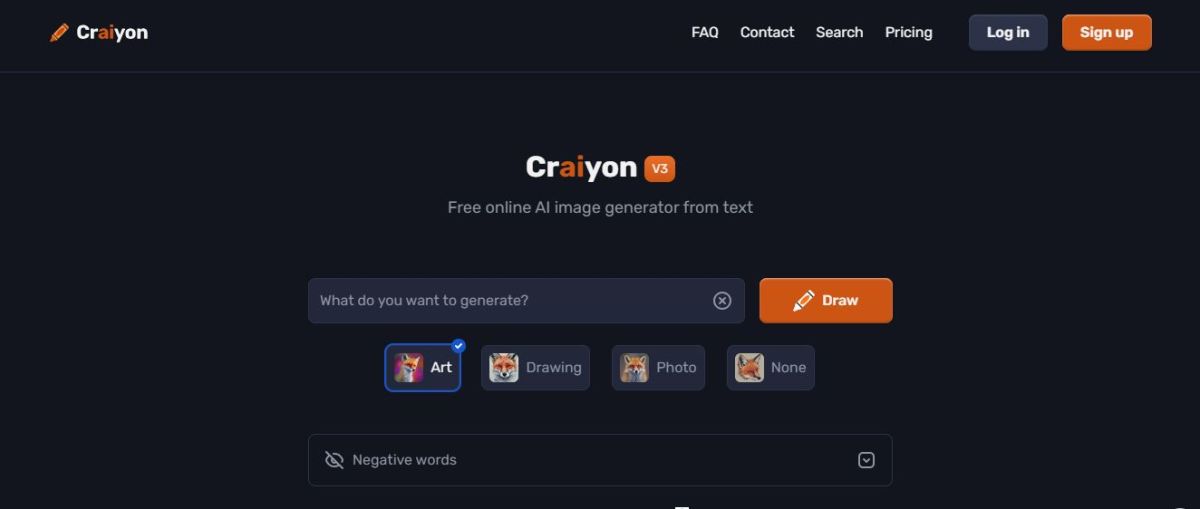Click the crossed-eye Negative words icon
1200x509 pixels.
334,460
